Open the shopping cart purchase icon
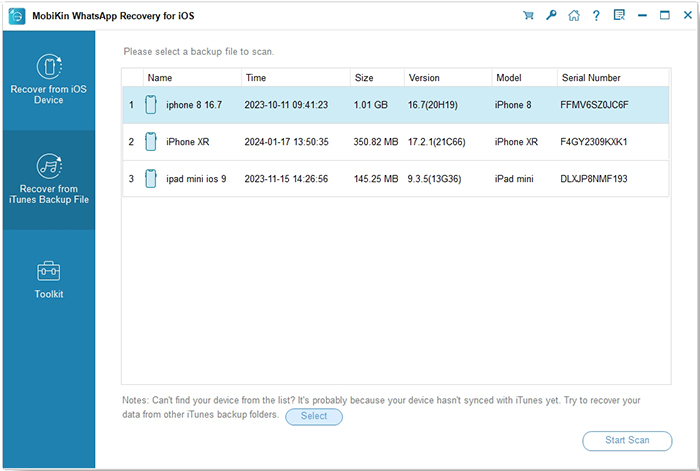Image resolution: width=700 pixels, height=471 pixels. click(x=528, y=16)
